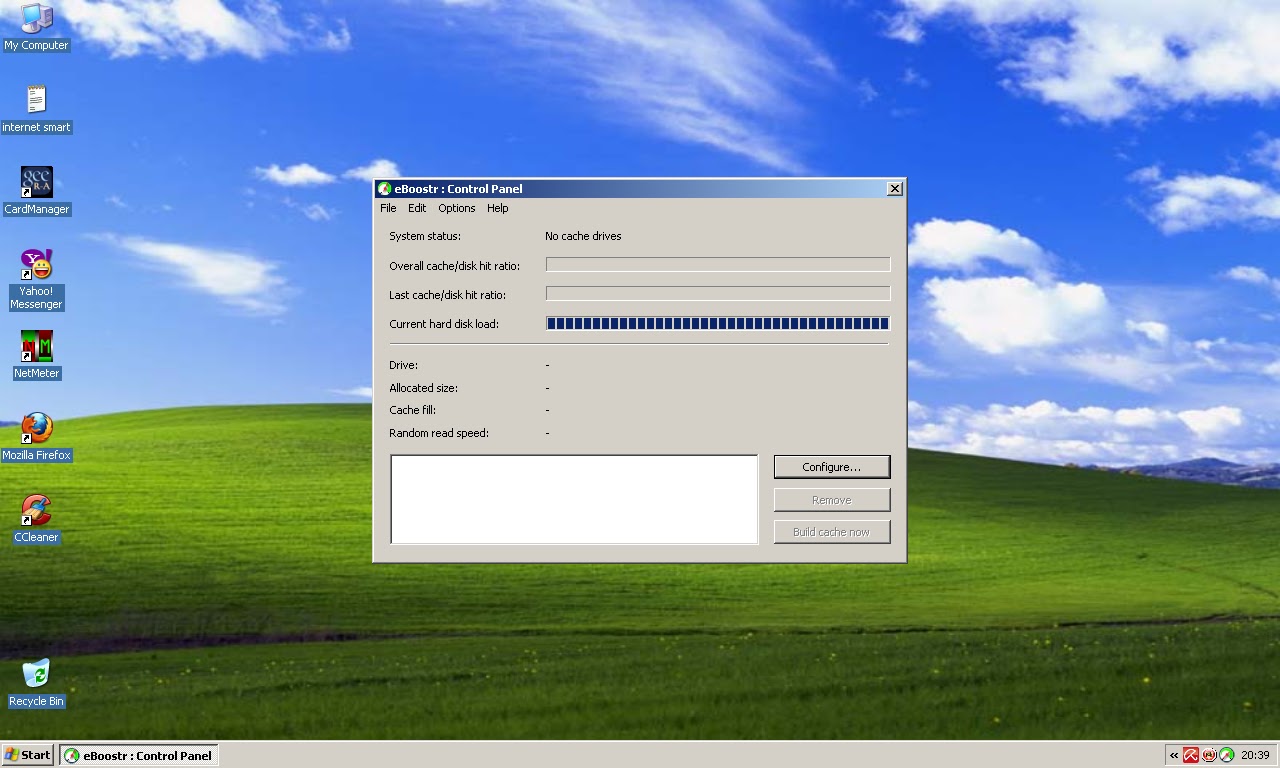Click the eBoostr green gauge tray icon
This screenshot has width=1280, height=768.
coord(1227,755)
